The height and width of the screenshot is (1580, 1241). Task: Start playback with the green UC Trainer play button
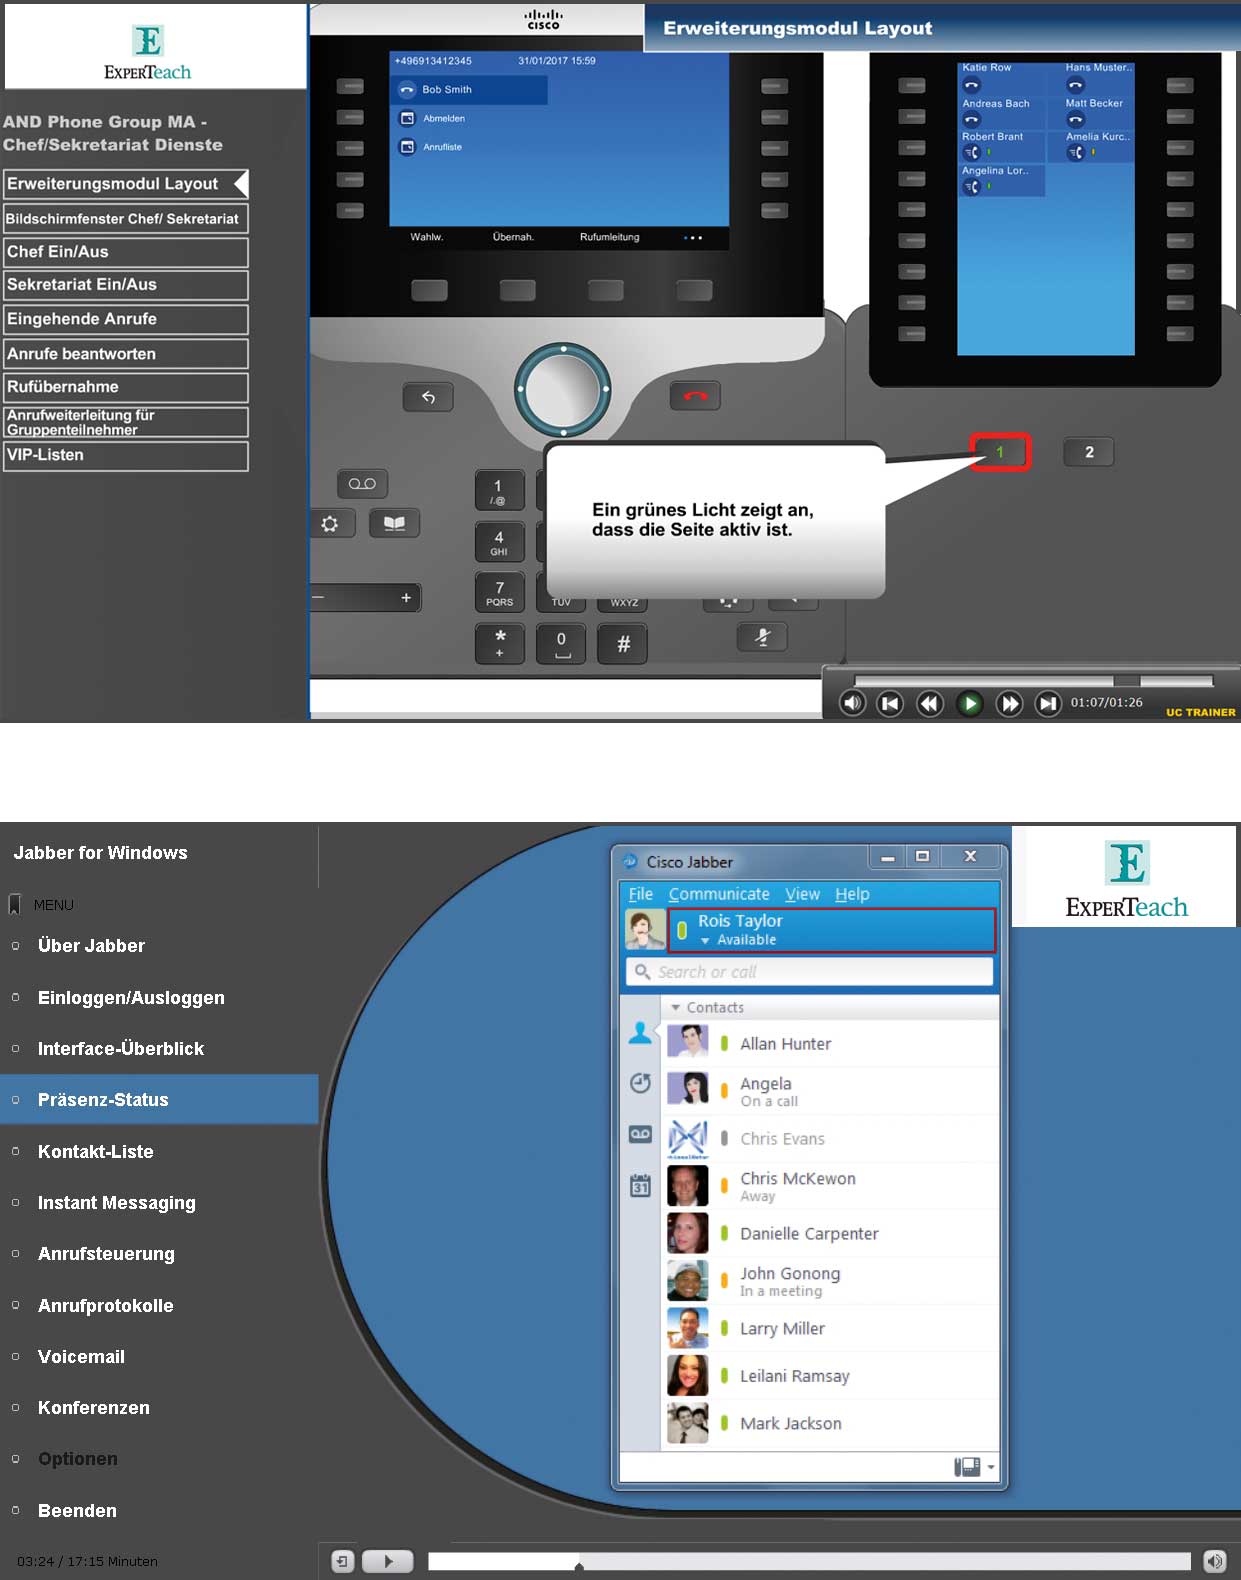click(x=969, y=703)
